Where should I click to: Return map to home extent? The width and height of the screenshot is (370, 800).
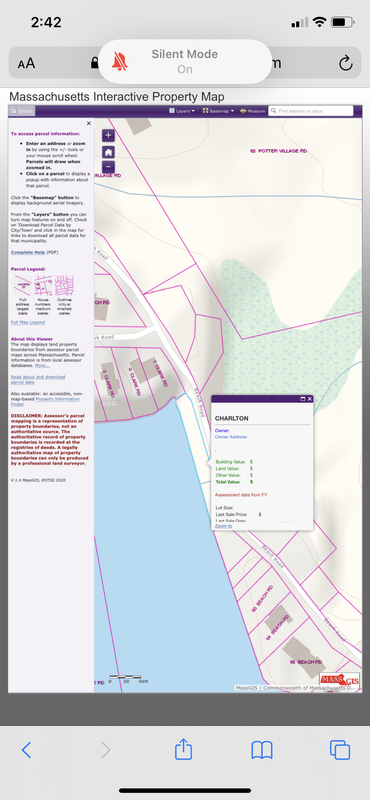(x=108, y=152)
